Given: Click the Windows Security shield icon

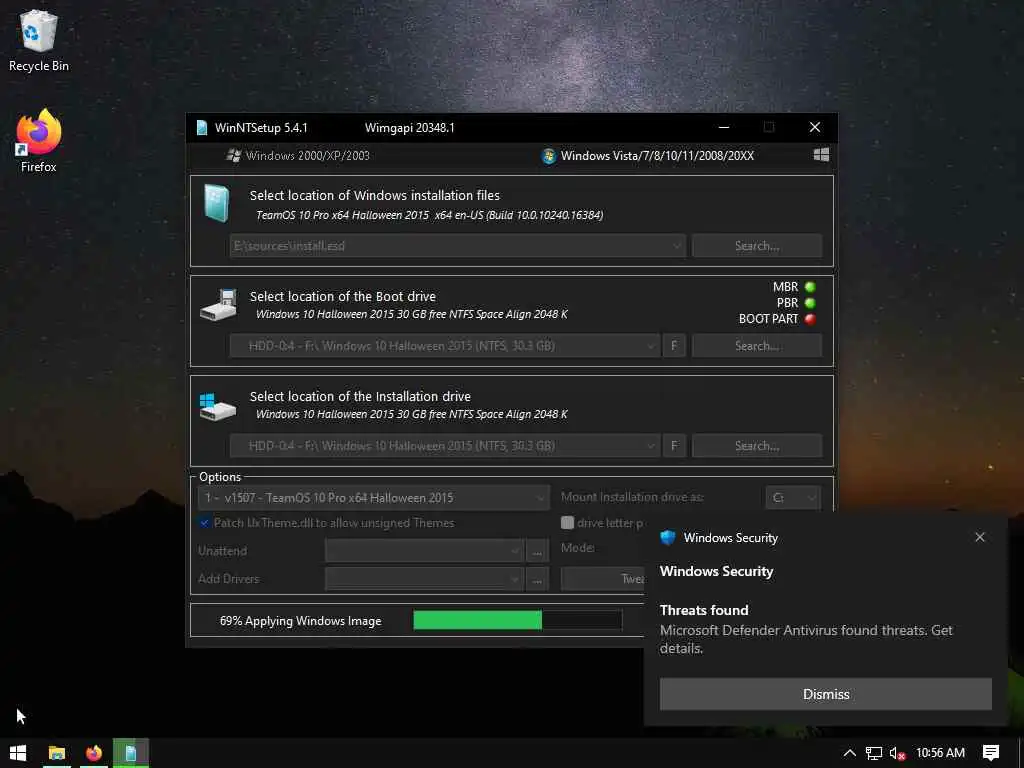Looking at the screenshot, I should pos(667,537).
